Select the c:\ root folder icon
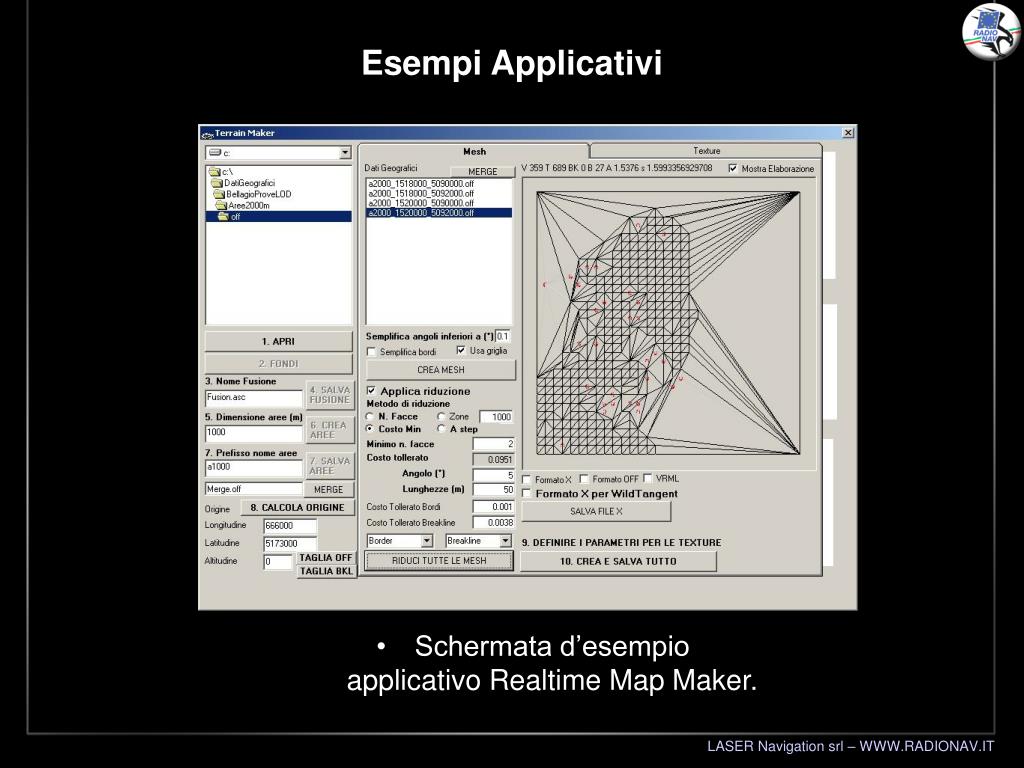This screenshot has width=1024, height=768. click(215, 172)
